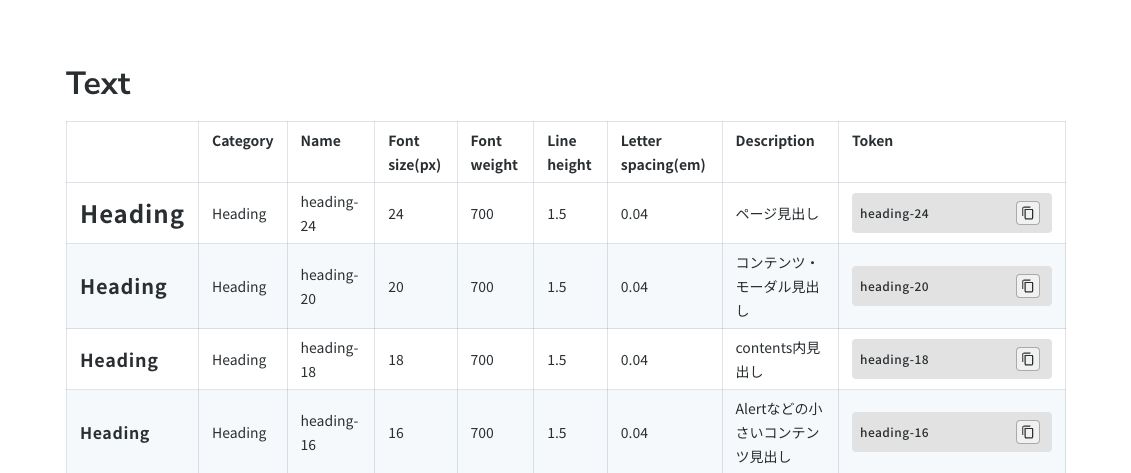Copy the heading-24 token

click(1028, 213)
